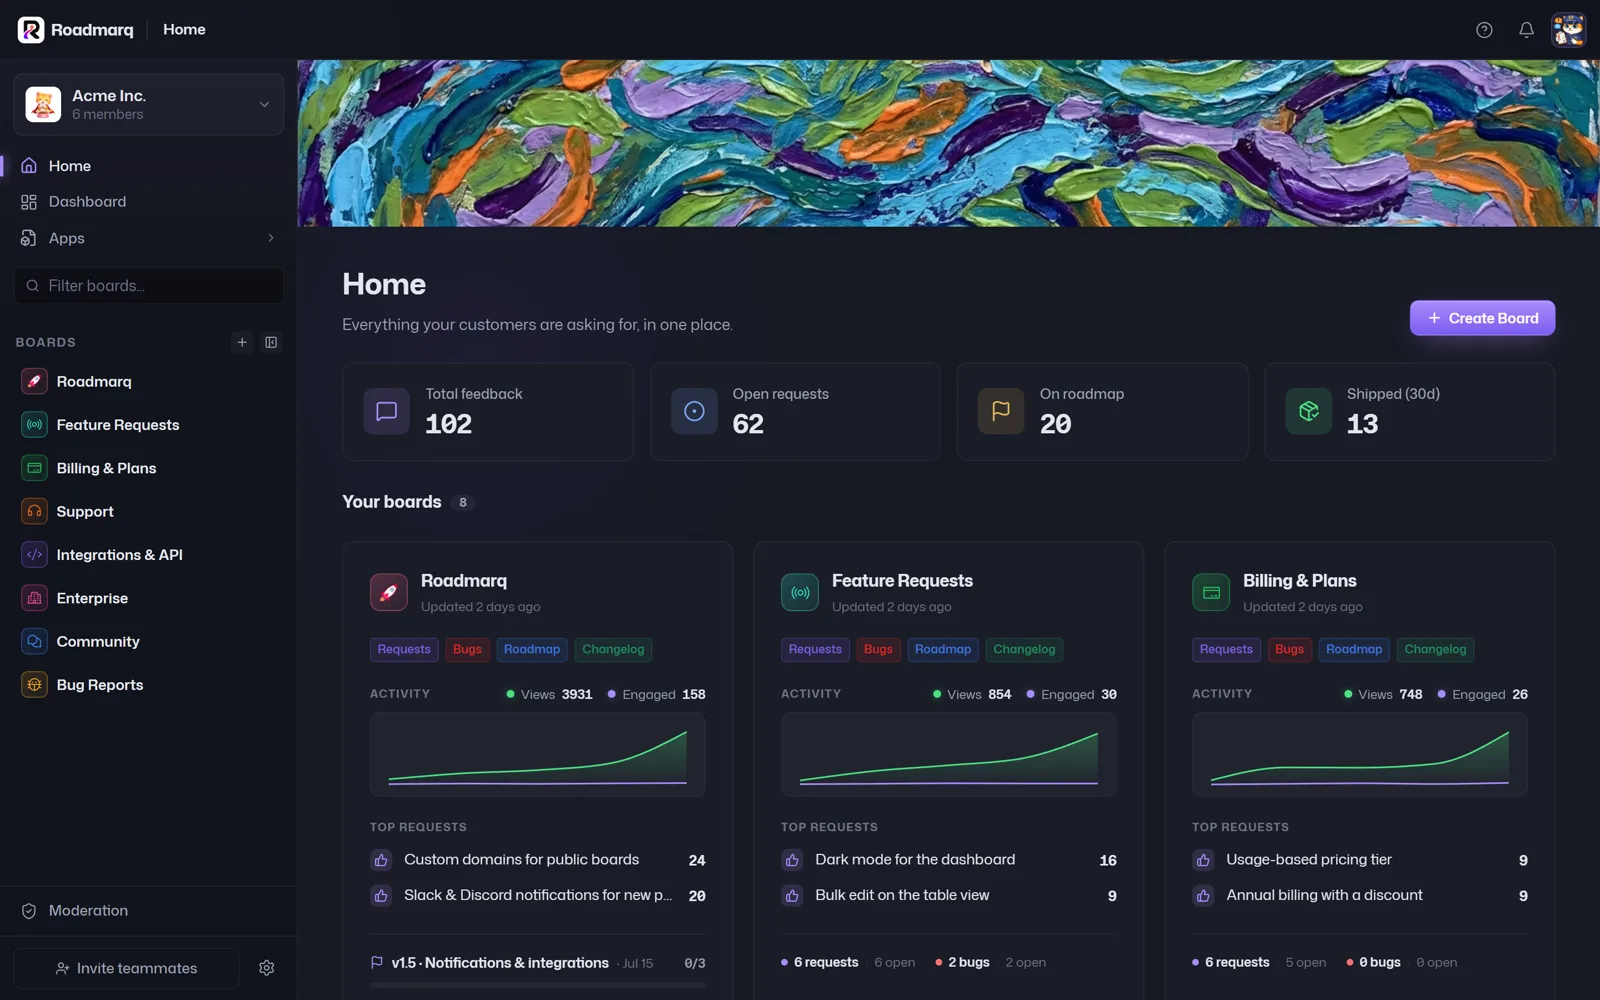This screenshot has width=1600, height=1000.
Task: Select Requests tag on Roadmarq card
Action: coord(404,650)
